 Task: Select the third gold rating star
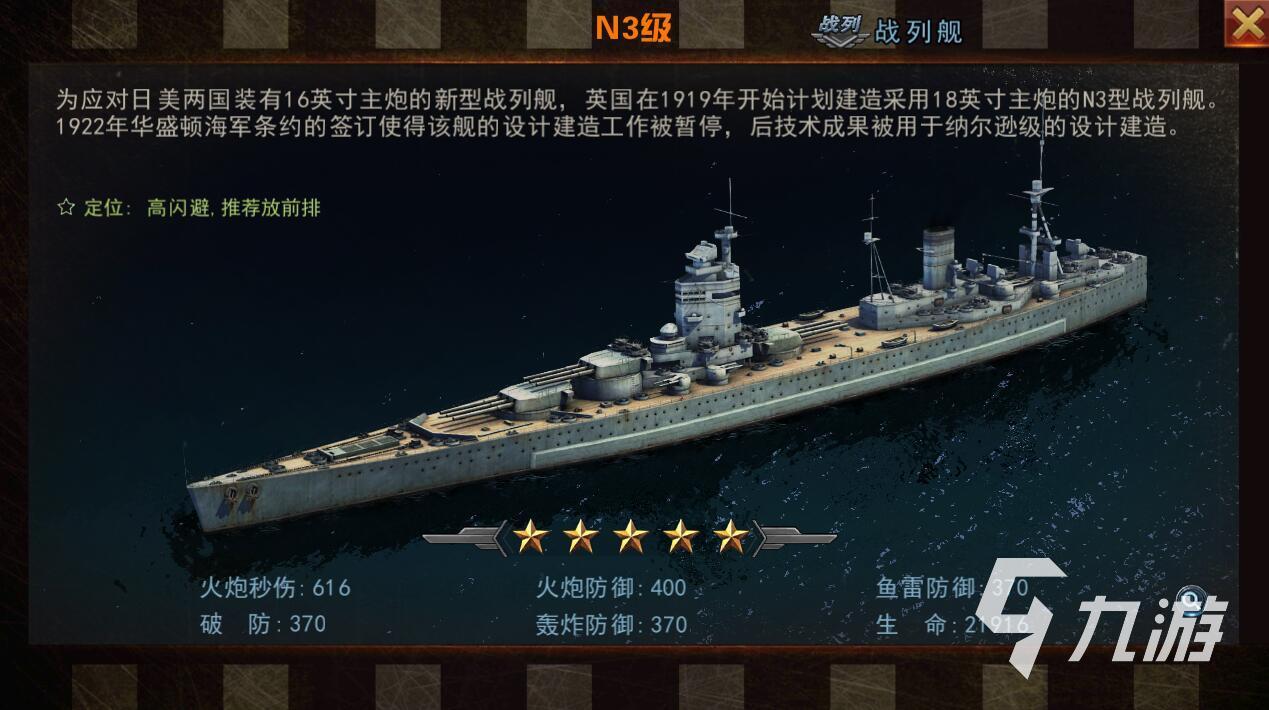click(630, 537)
